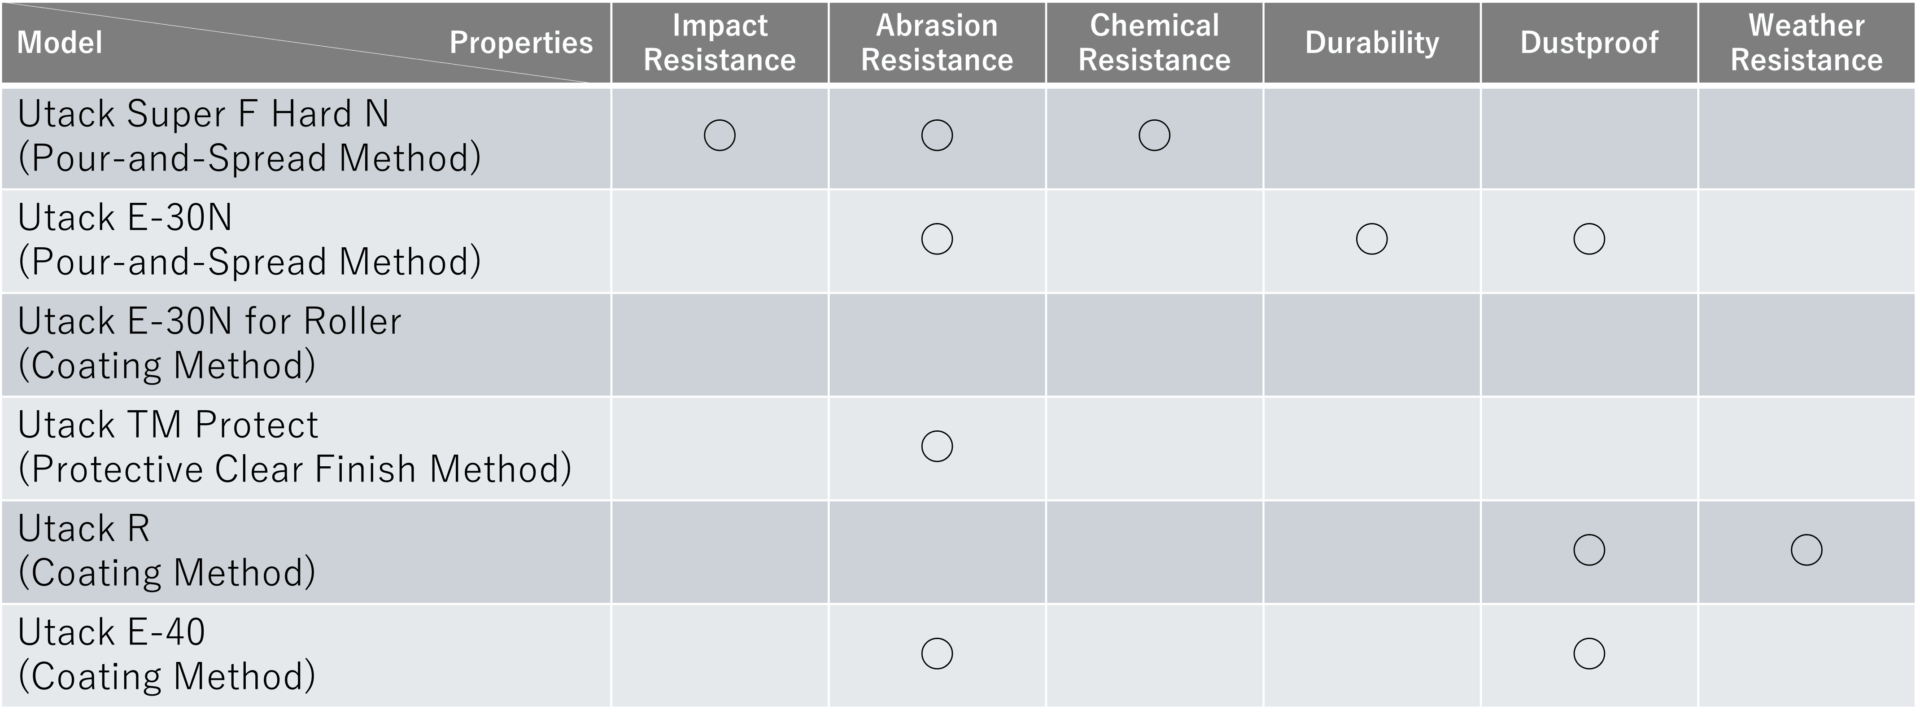Select the Dustproof circle in Utack R row
1920x723 pixels.
pyautogui.click(x=1589, y=550)
